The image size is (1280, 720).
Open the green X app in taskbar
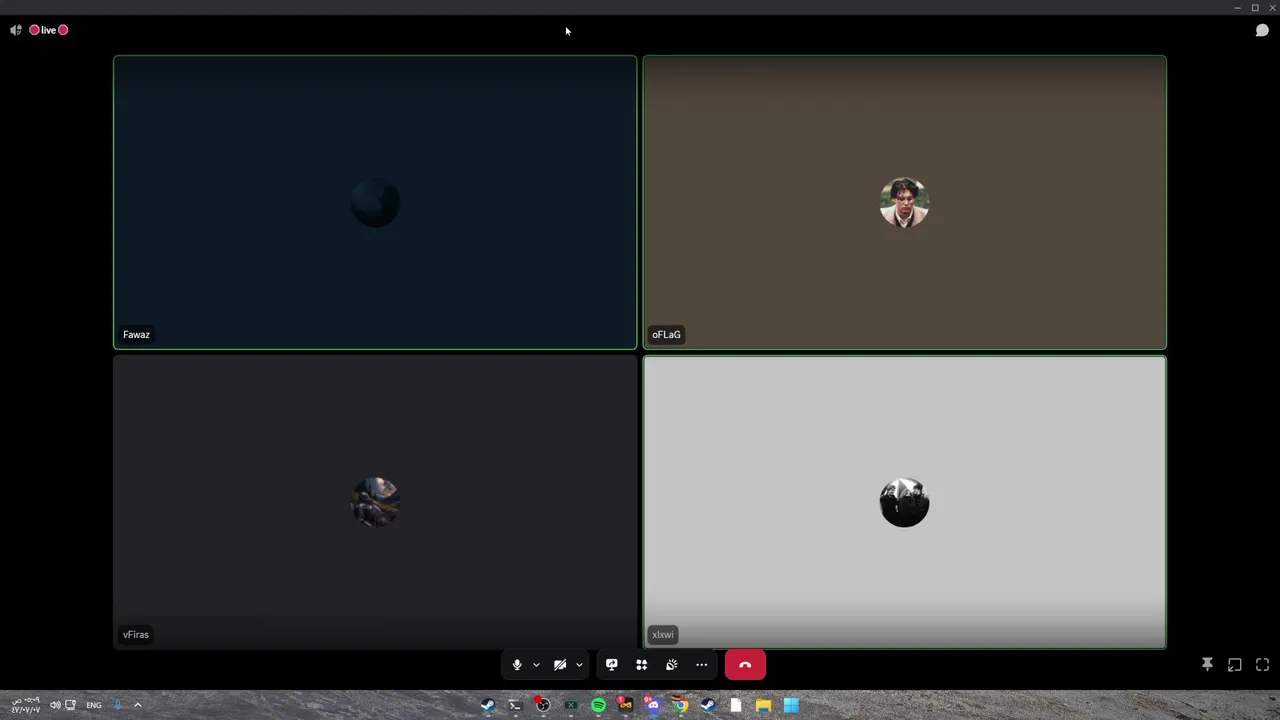[x=570, y=705]
